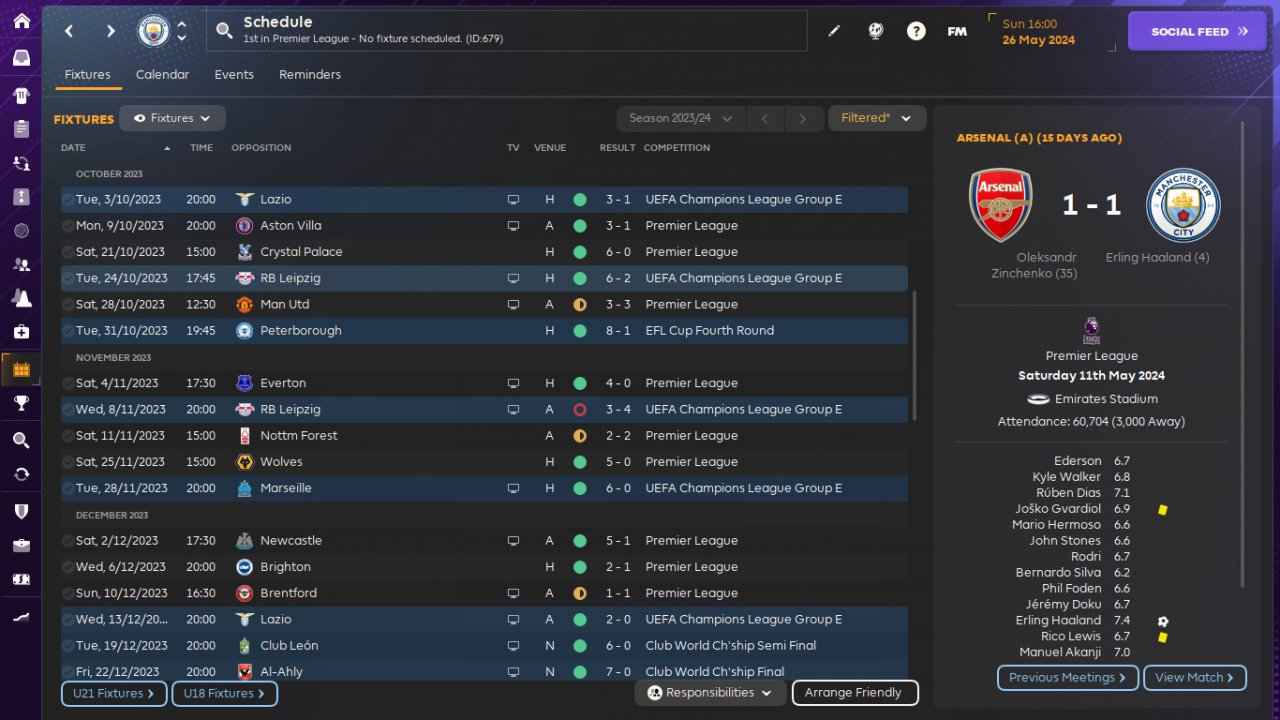The image size is (1280, 720).
Task: Open the Filtered dropdown
Action: [x=876, y=118]
